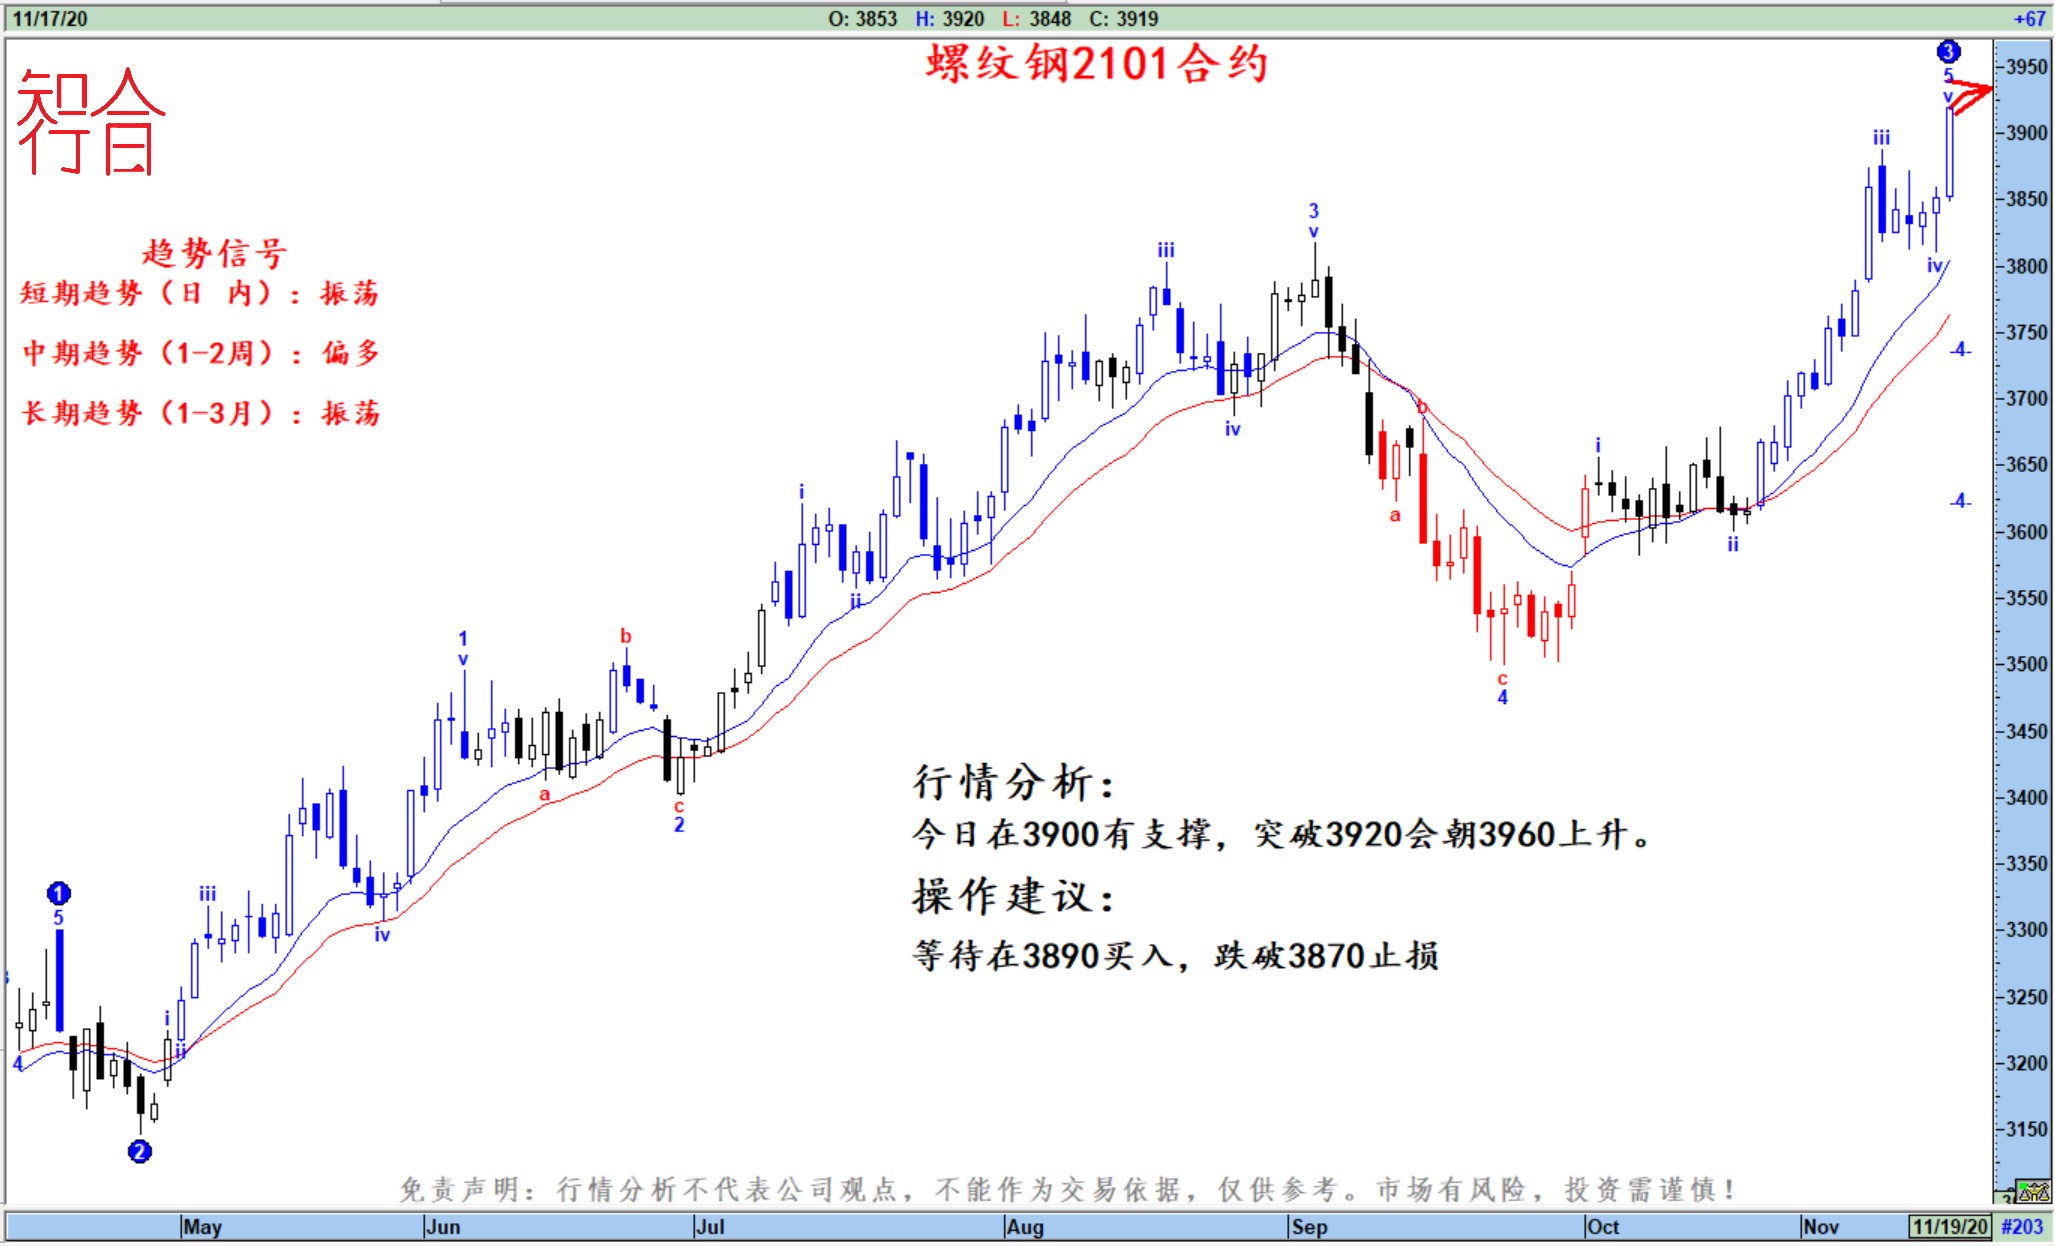This screenshot has width=2055, height=1246.
Task: Select the Aug marker on time axis
Action: [1024, 1227]
